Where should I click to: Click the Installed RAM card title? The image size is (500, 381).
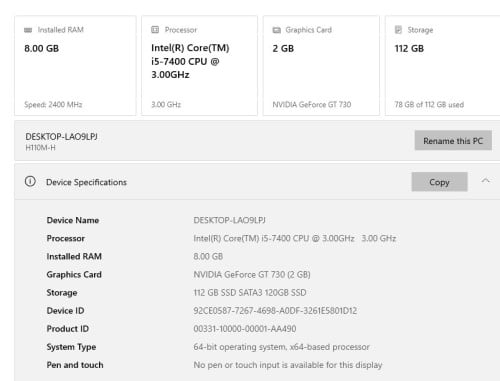pyautogui.click(x=61, y=30)
